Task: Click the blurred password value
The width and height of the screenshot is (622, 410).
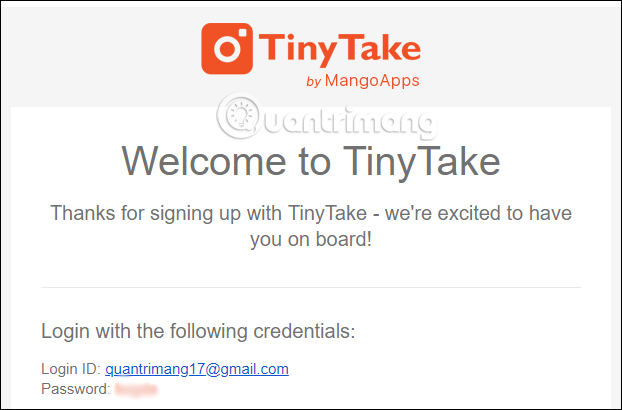Action: pos(136,389)
